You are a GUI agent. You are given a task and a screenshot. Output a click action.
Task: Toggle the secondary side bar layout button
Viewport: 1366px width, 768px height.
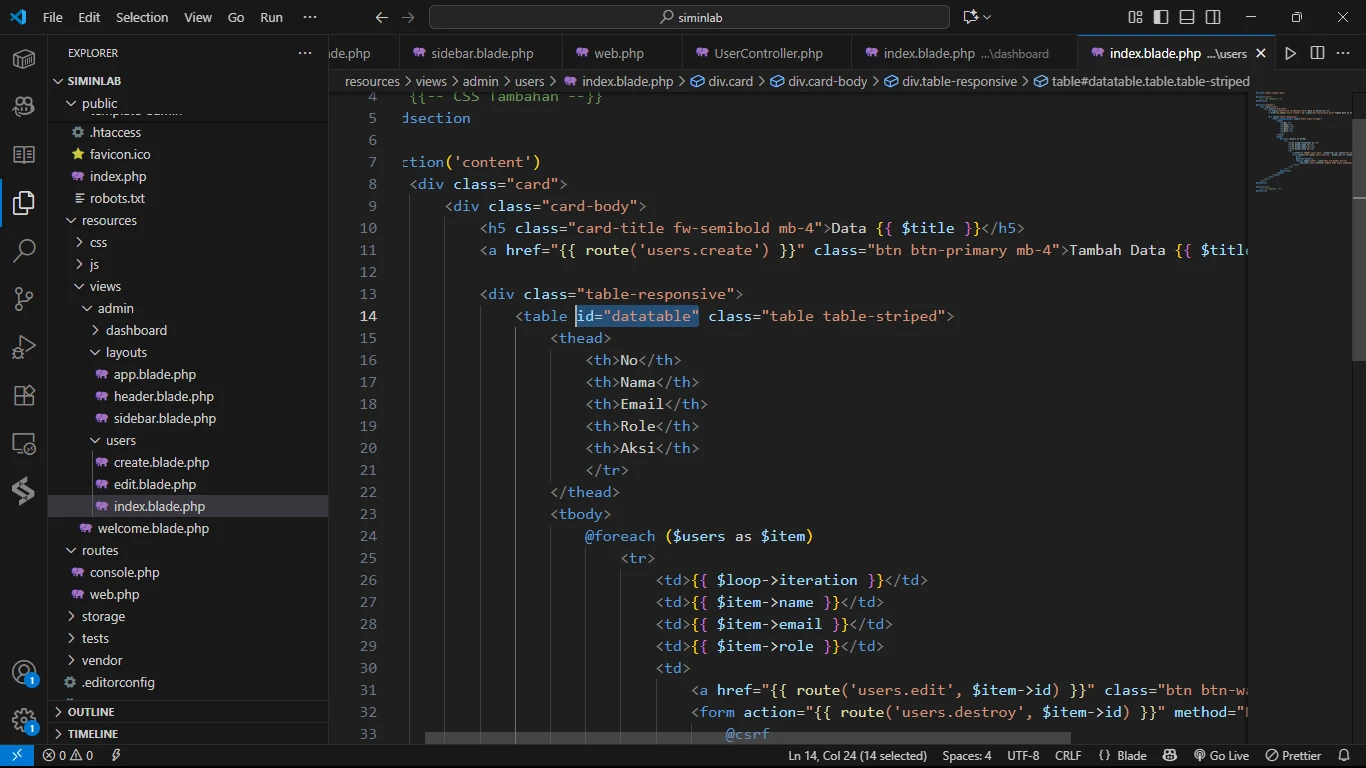[1213, 17]
